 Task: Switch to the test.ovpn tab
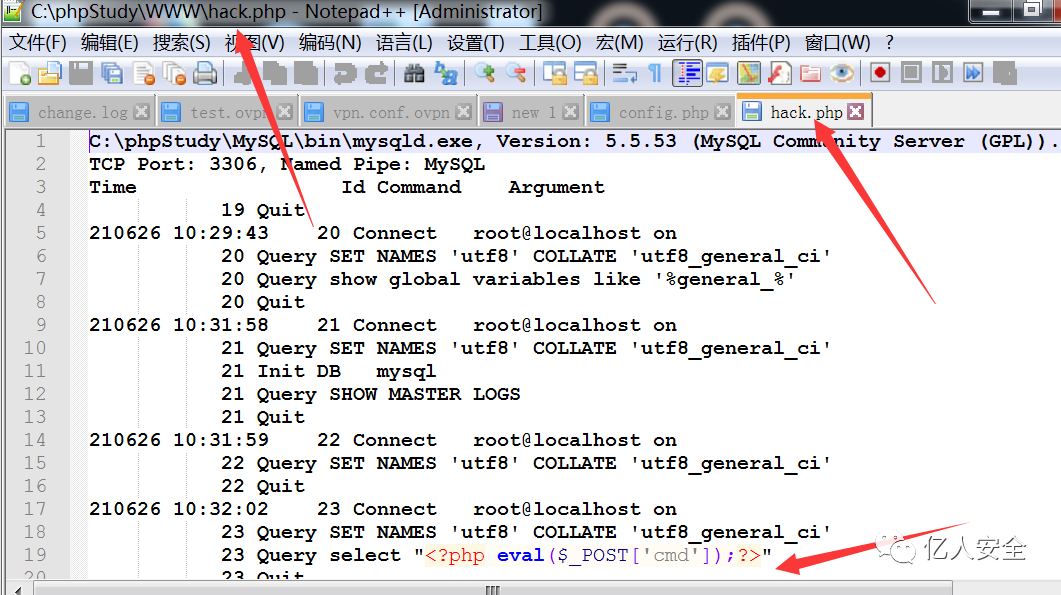click(x=227, y=112)
